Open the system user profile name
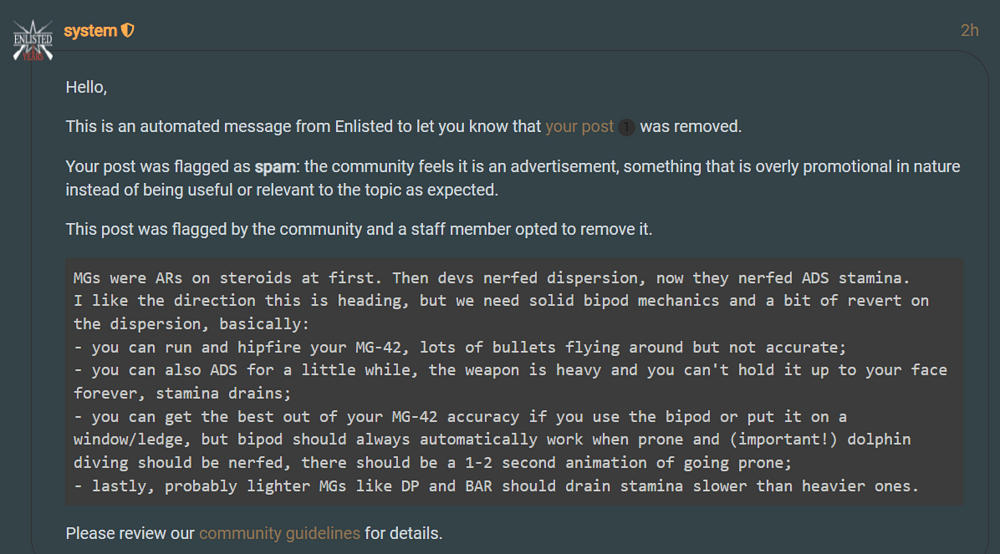This screenshot has width=1000, height=554. [x=90, y=31]
